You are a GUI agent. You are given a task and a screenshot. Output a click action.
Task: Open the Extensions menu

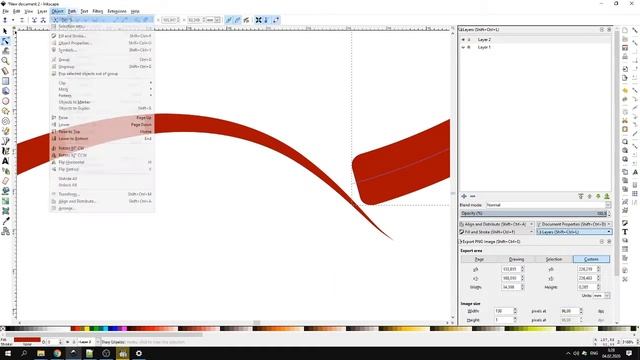tap(117, 11)
